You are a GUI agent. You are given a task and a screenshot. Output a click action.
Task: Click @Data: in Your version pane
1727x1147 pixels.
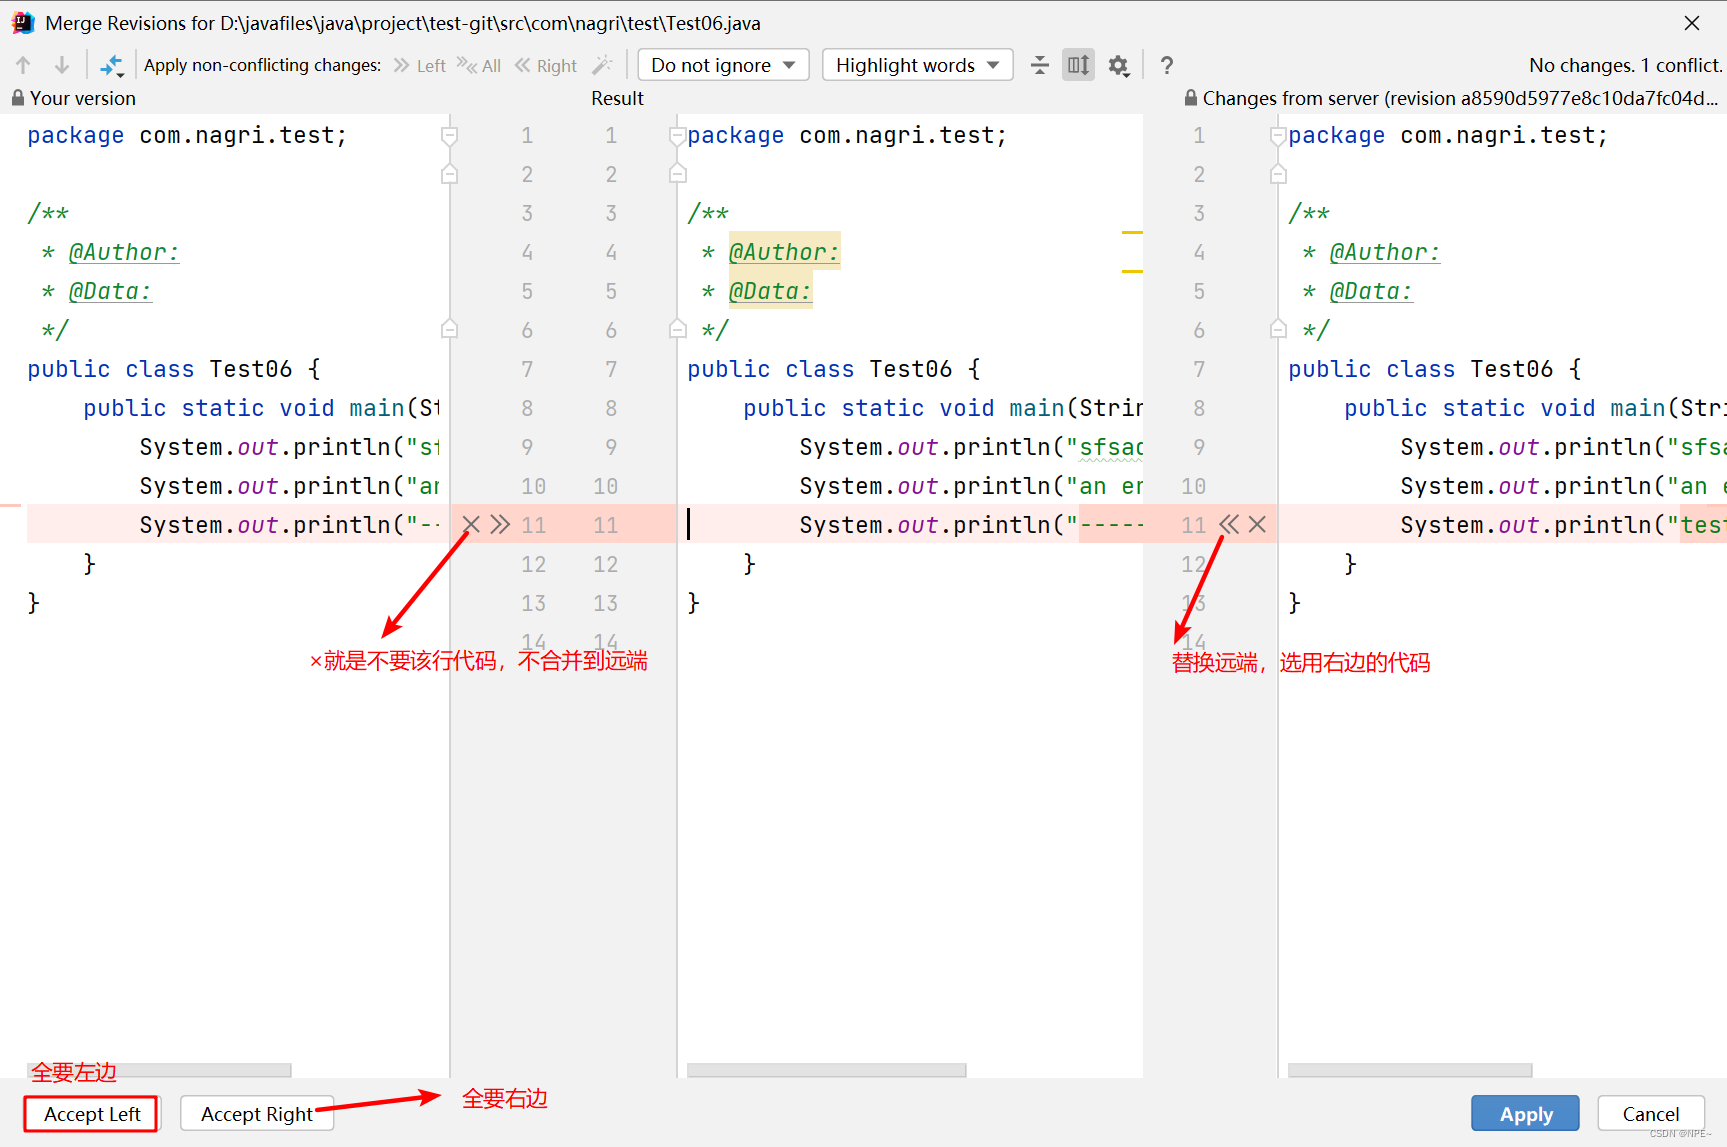[x=110, y=291]
